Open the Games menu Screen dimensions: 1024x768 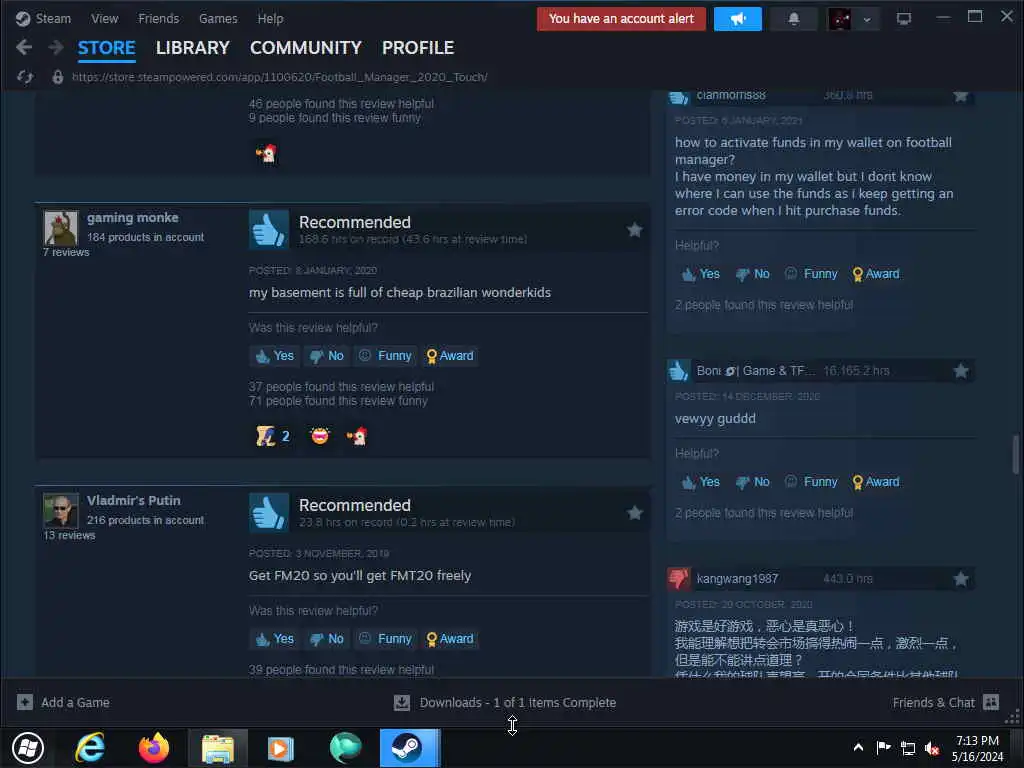[218, 18]
